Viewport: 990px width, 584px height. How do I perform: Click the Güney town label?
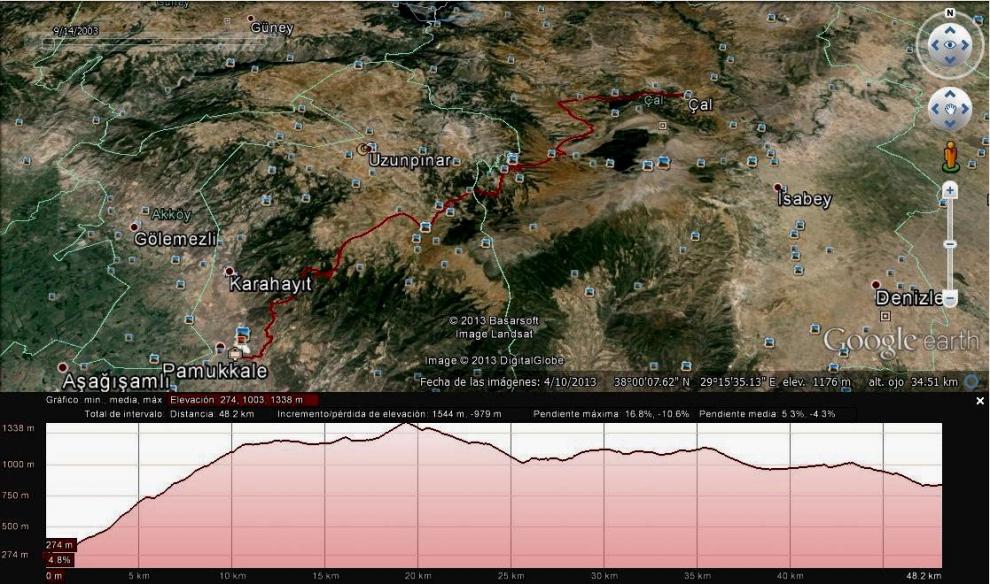click(x=272, y=28)
